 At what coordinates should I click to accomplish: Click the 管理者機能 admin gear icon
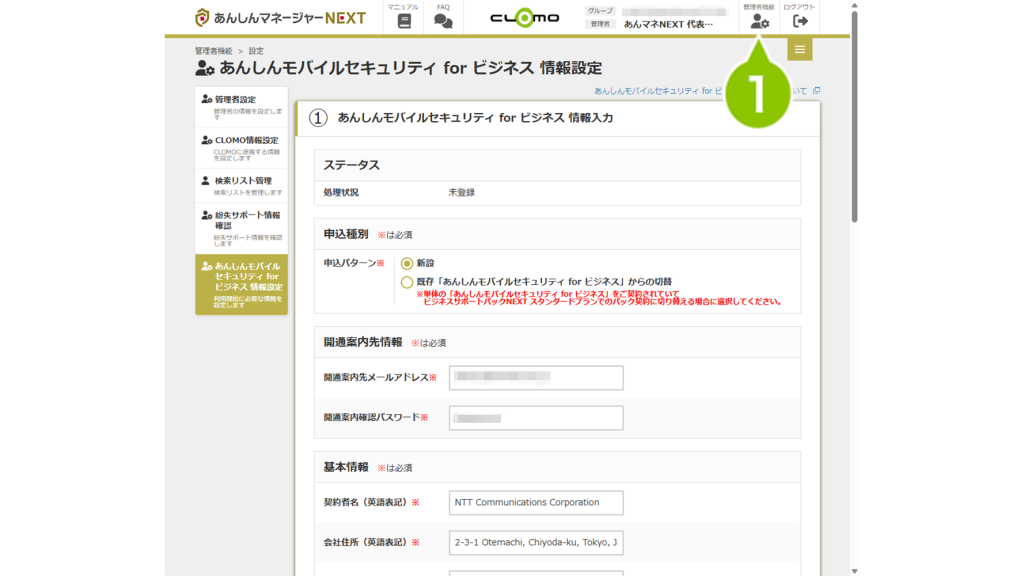tap(759, 22)
